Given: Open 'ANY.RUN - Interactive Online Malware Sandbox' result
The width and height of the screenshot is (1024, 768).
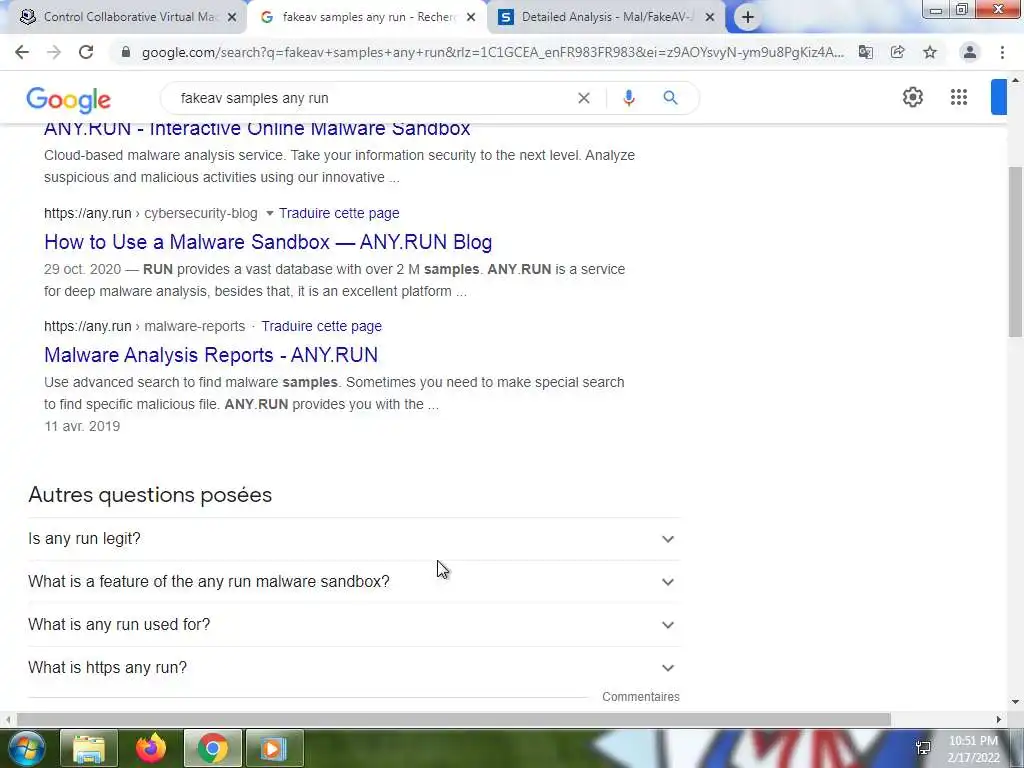Looking at the screenshot, I should 257,128.
